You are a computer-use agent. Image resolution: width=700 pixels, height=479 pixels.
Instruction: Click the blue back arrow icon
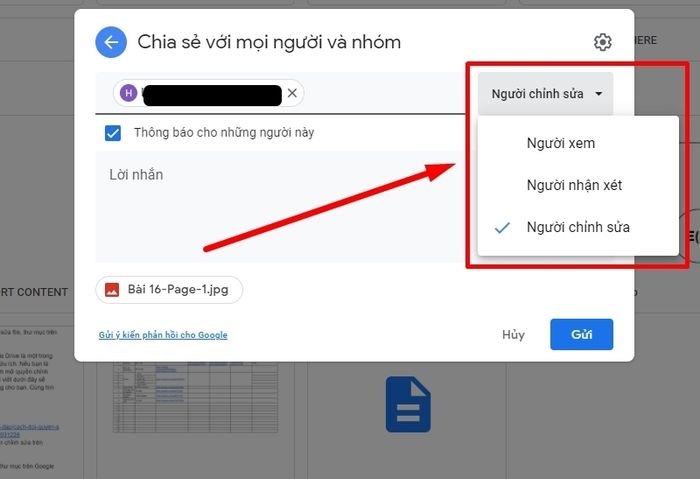point(111,42)
